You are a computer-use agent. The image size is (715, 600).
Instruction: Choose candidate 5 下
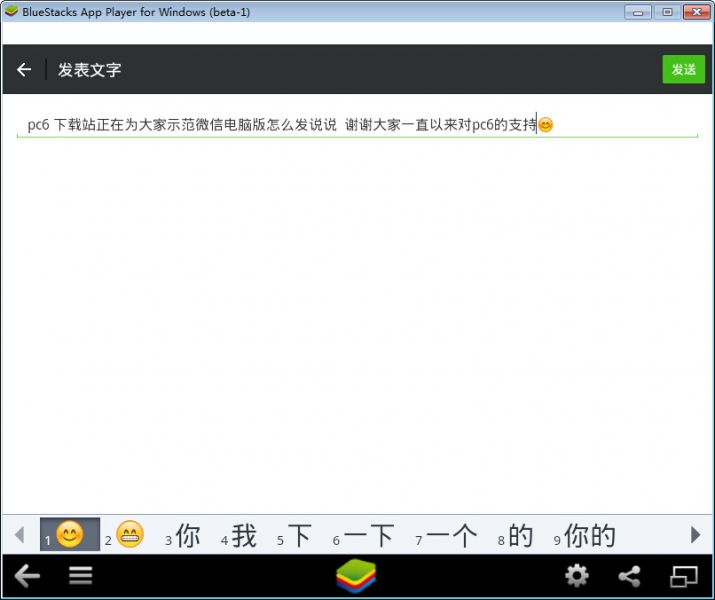(x=294, y=535)
